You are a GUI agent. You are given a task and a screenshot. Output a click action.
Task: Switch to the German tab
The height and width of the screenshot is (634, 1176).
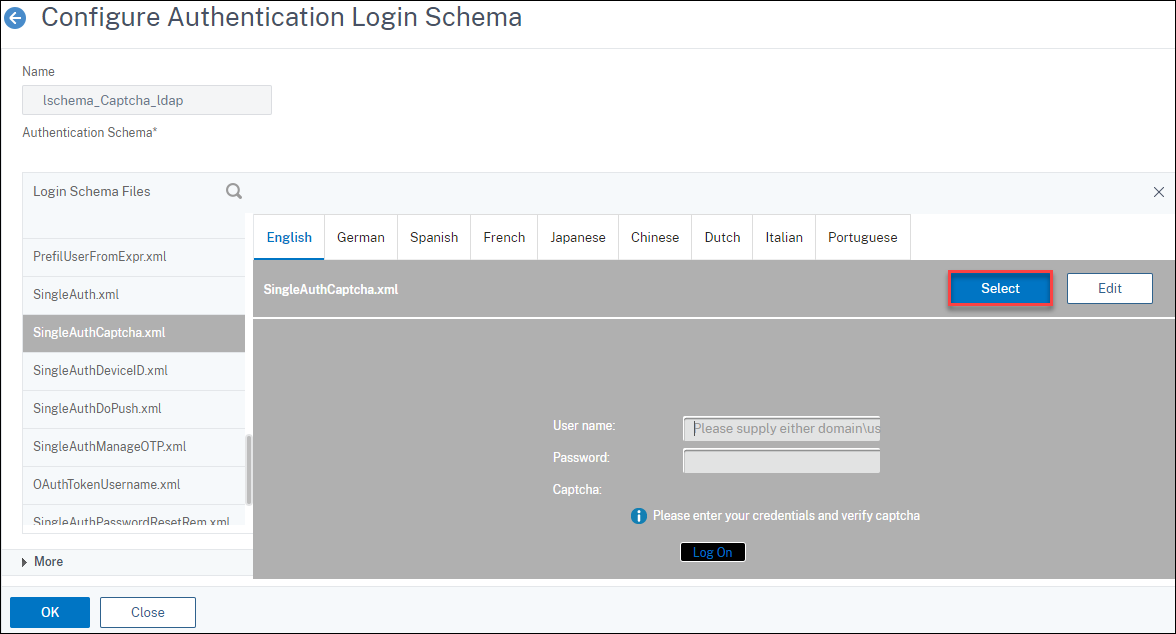point(361,237)
